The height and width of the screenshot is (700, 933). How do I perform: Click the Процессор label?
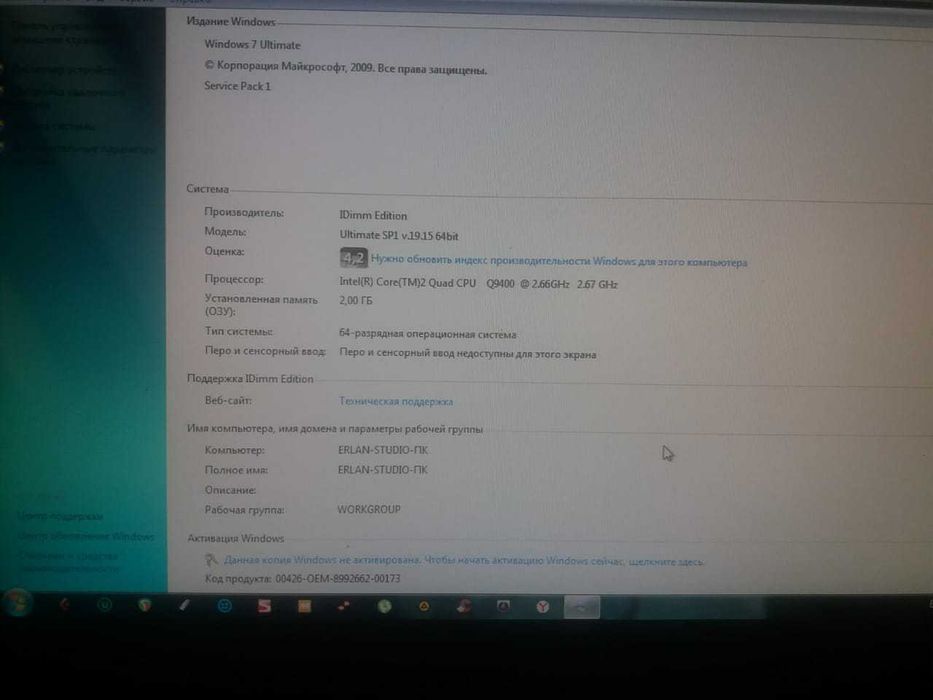[x=234, y=279]
